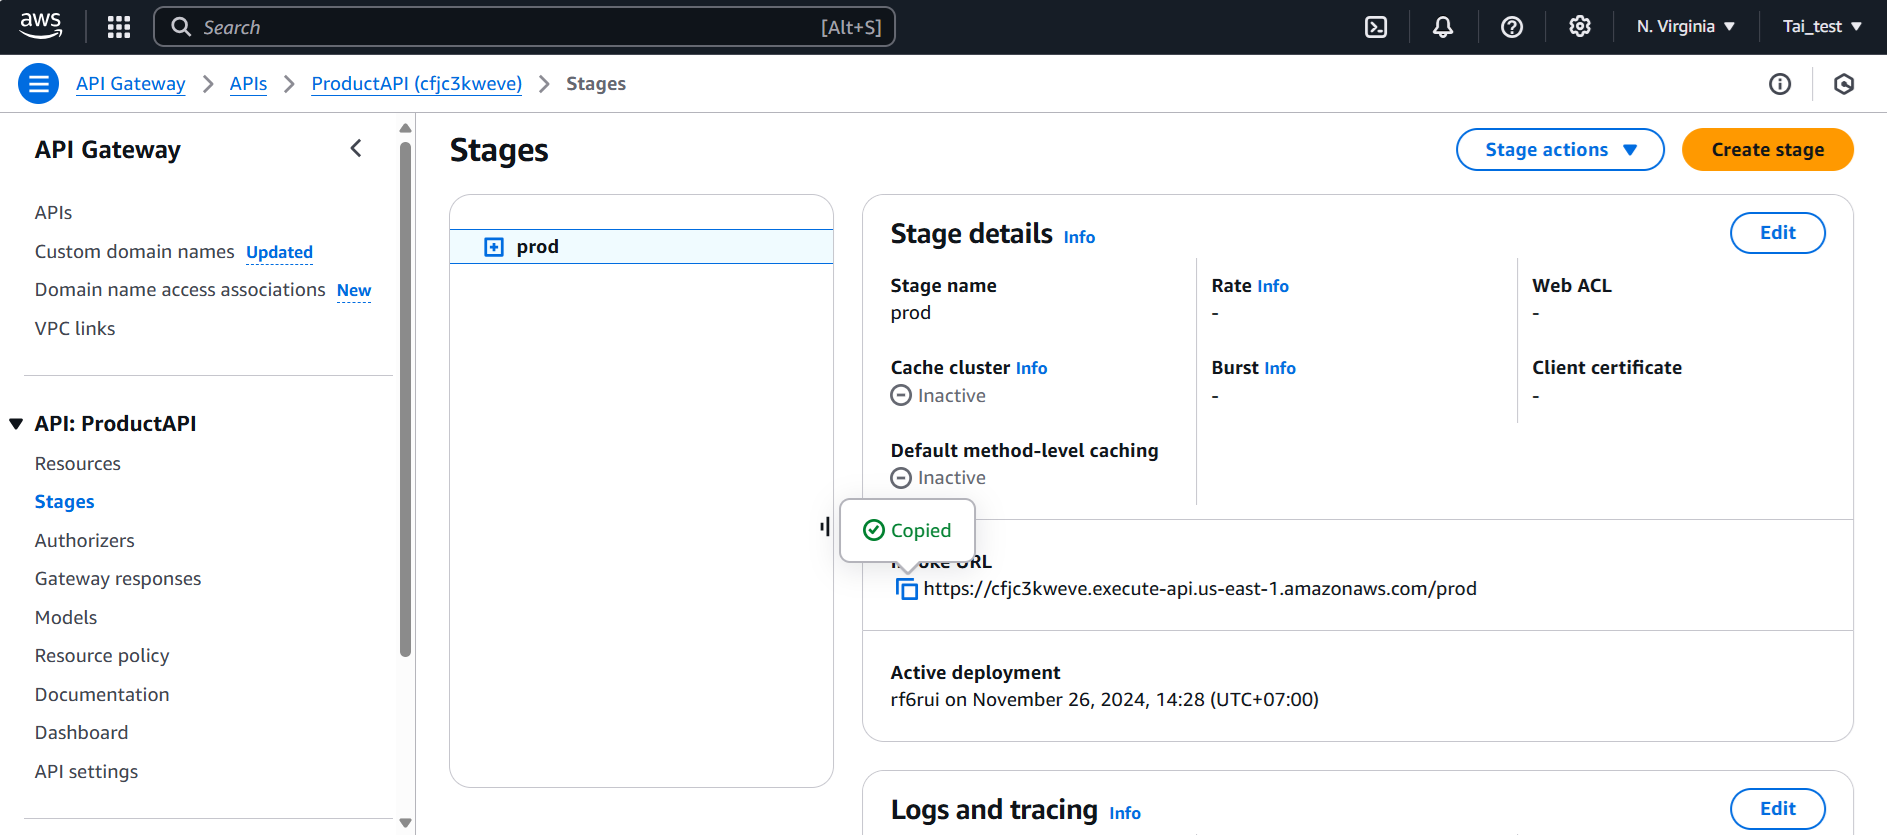The image size is (1887, 835).
Task: Click Default method-level caching Inactive status
Action: (938, 478)
